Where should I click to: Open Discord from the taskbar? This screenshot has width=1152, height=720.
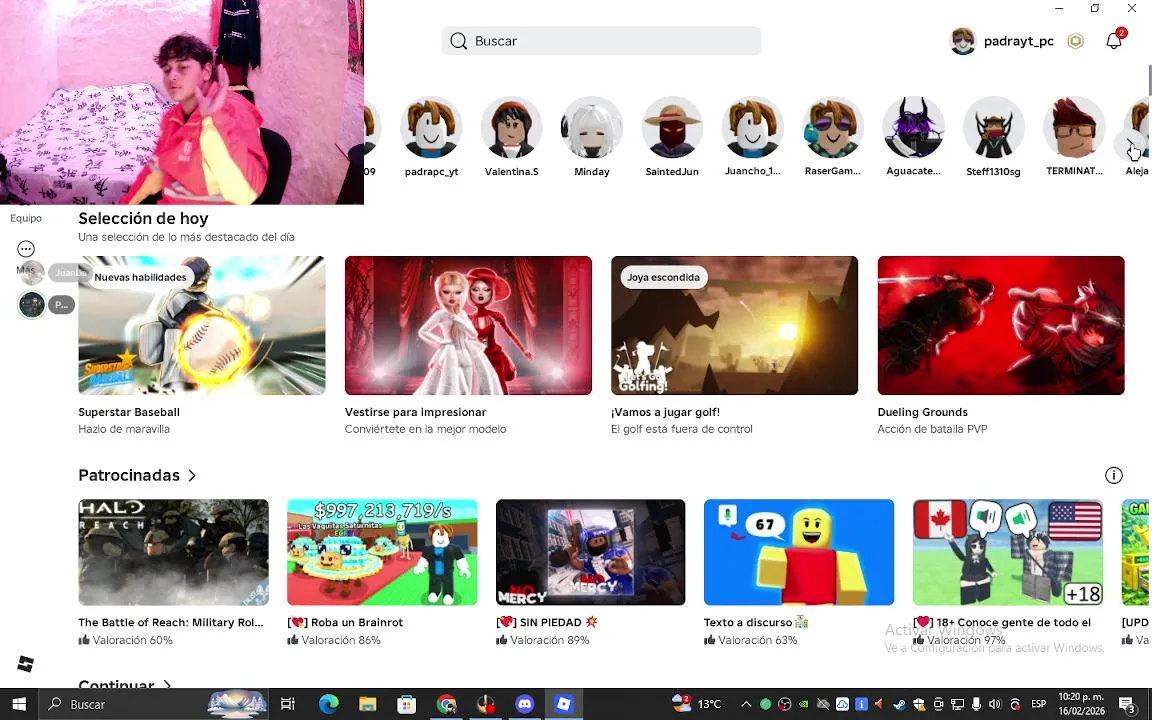[525, 705]
